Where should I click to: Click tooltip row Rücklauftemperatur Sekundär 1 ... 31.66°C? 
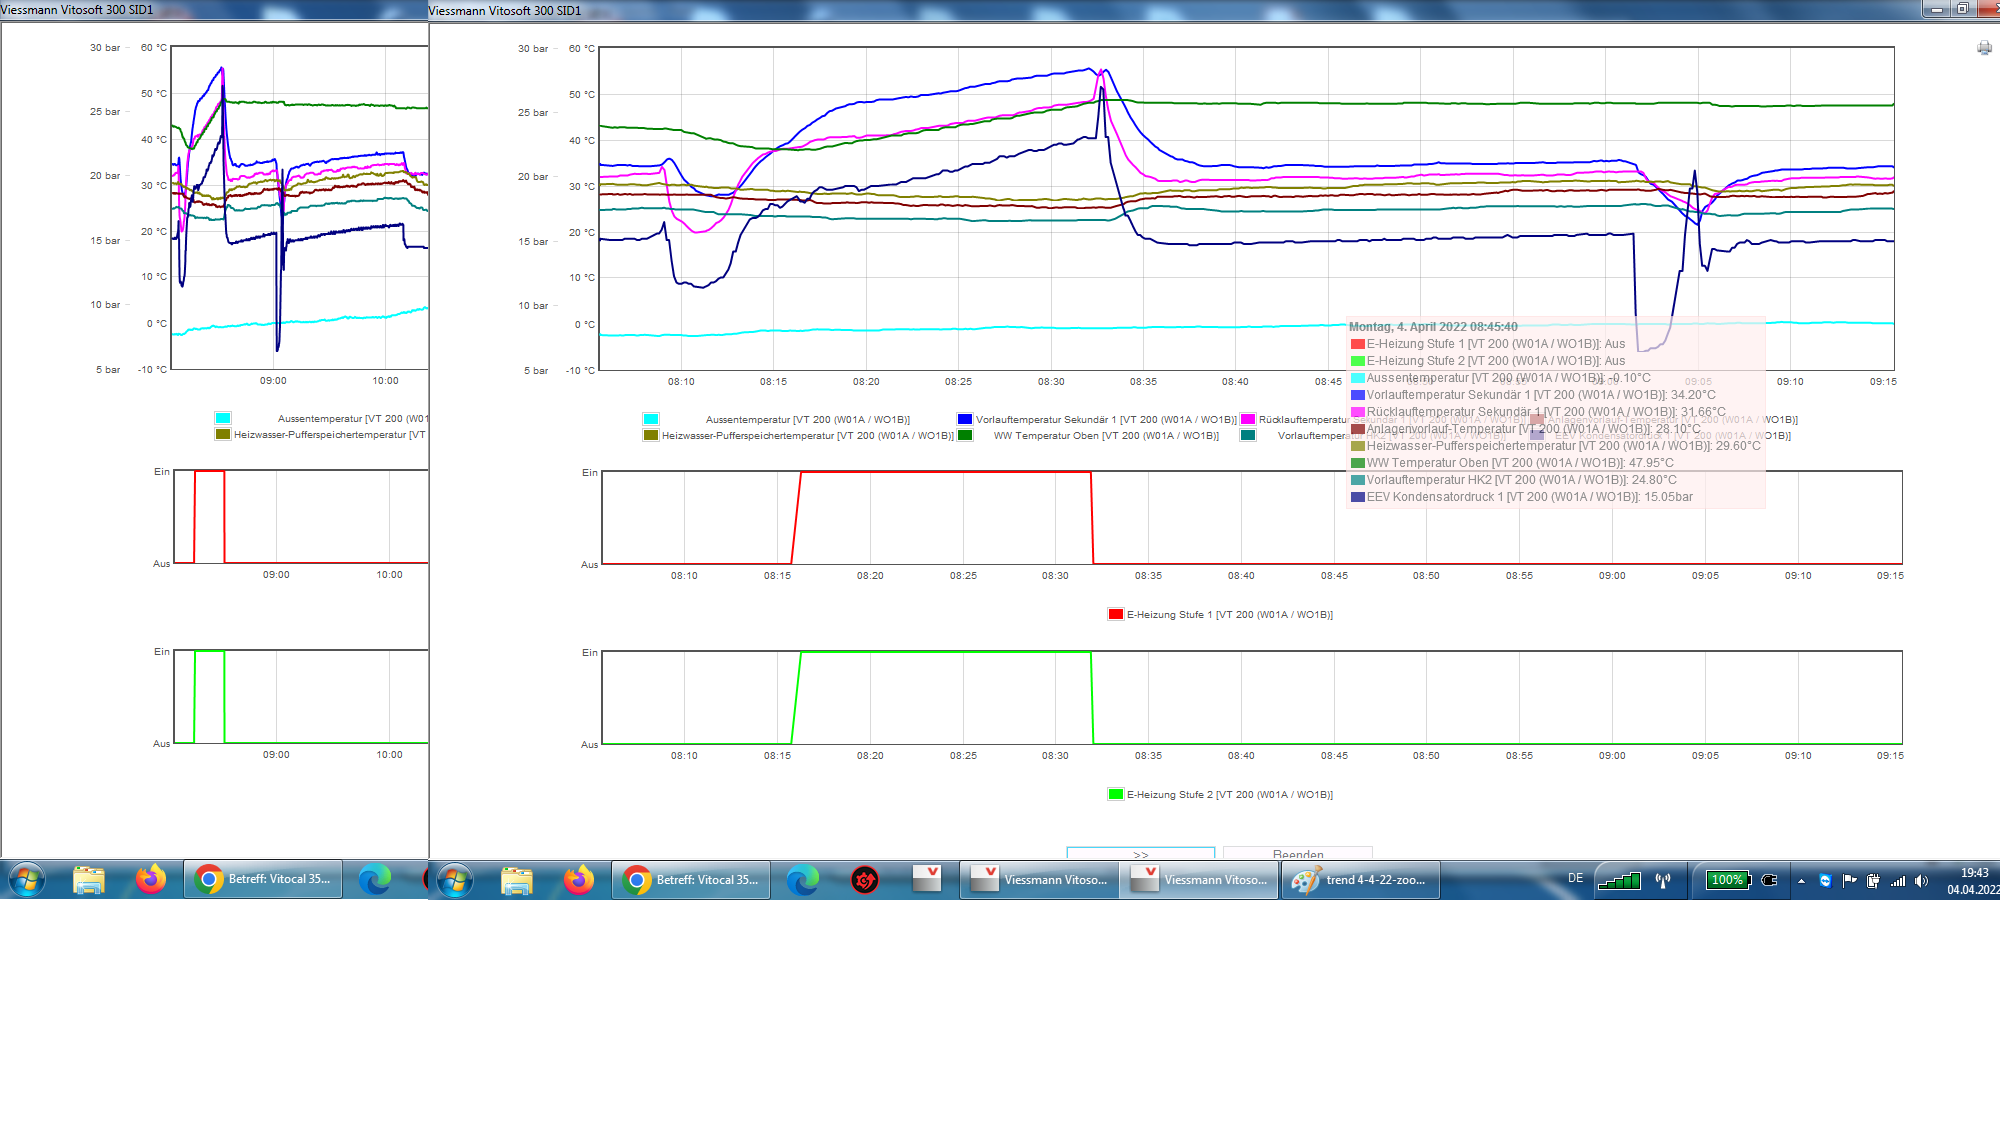coord(1538,412)
